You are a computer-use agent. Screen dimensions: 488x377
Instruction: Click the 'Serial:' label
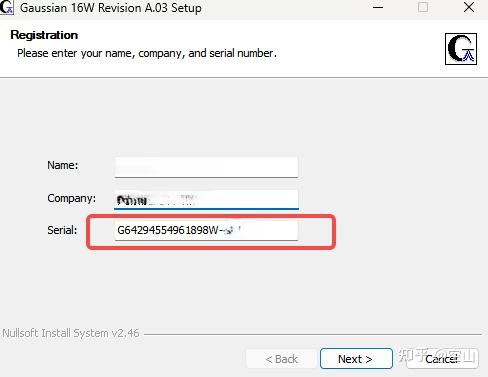coord(62,230)
